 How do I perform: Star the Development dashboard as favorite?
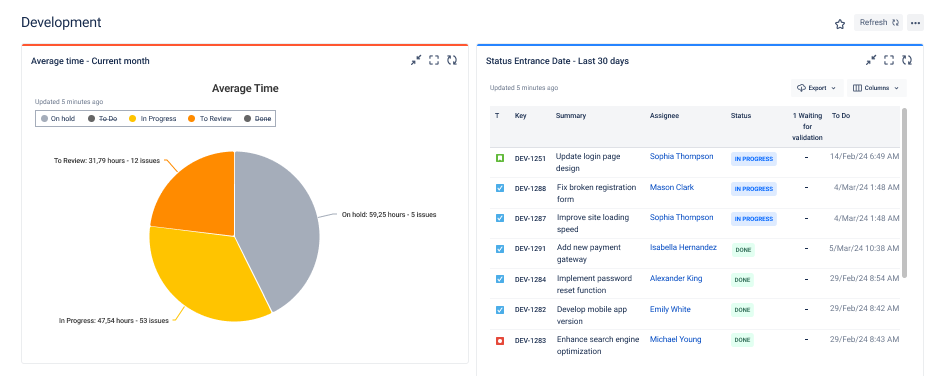[x=840, y=24]
